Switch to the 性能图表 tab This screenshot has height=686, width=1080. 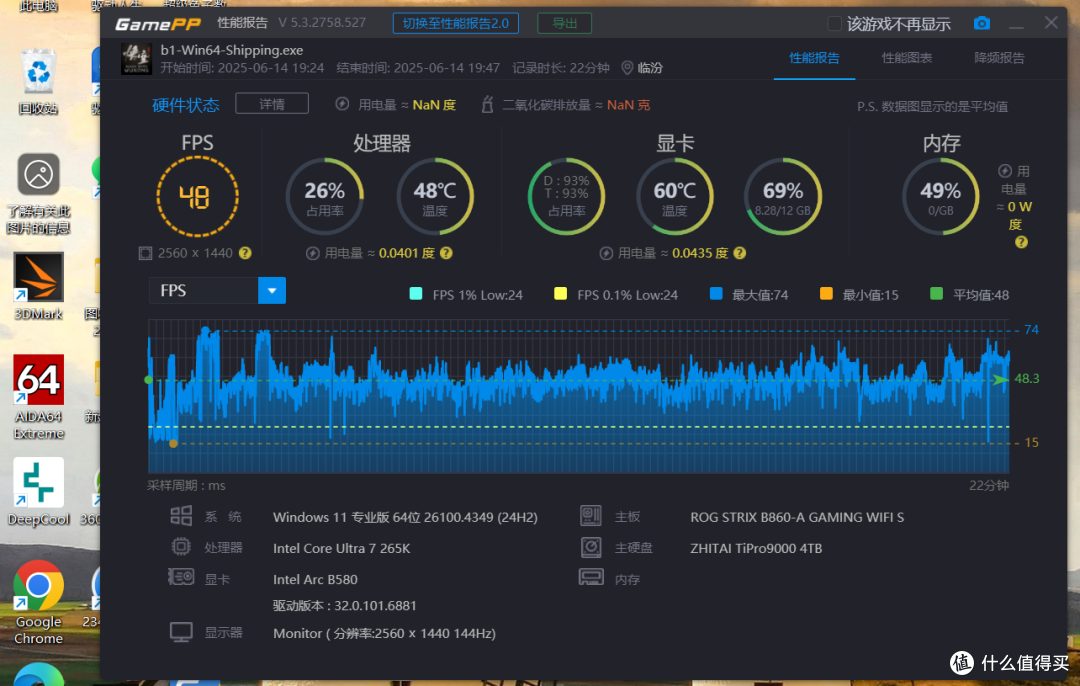click(x=906, y=58)
